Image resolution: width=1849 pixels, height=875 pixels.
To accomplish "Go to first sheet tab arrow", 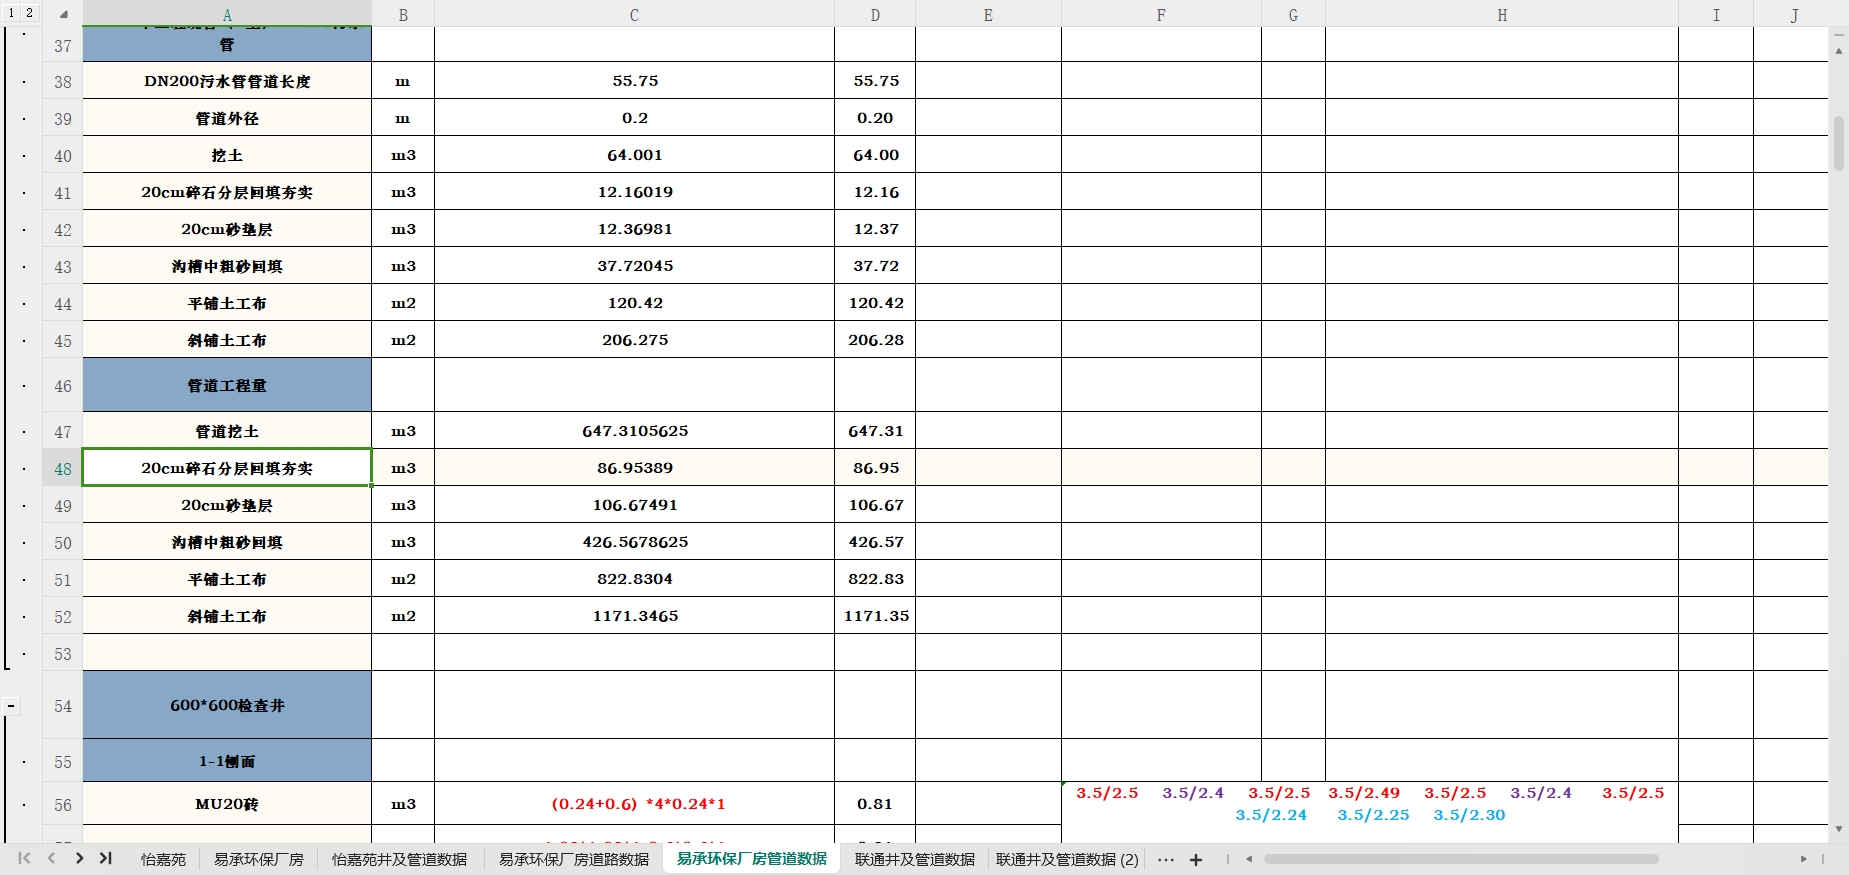I will [x=25, y=858].
